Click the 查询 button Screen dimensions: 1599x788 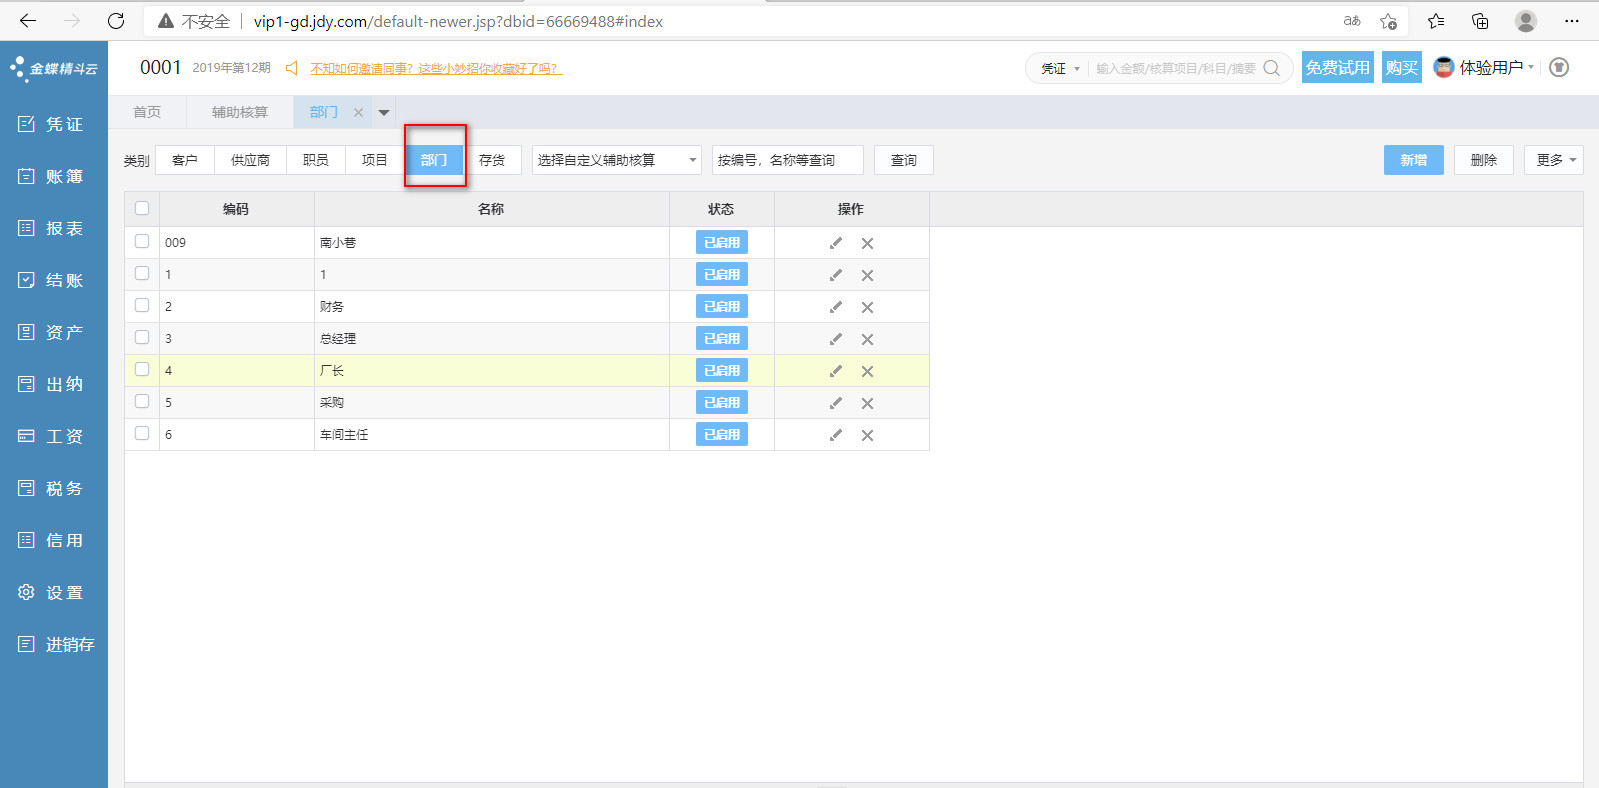tap(904, 160)
